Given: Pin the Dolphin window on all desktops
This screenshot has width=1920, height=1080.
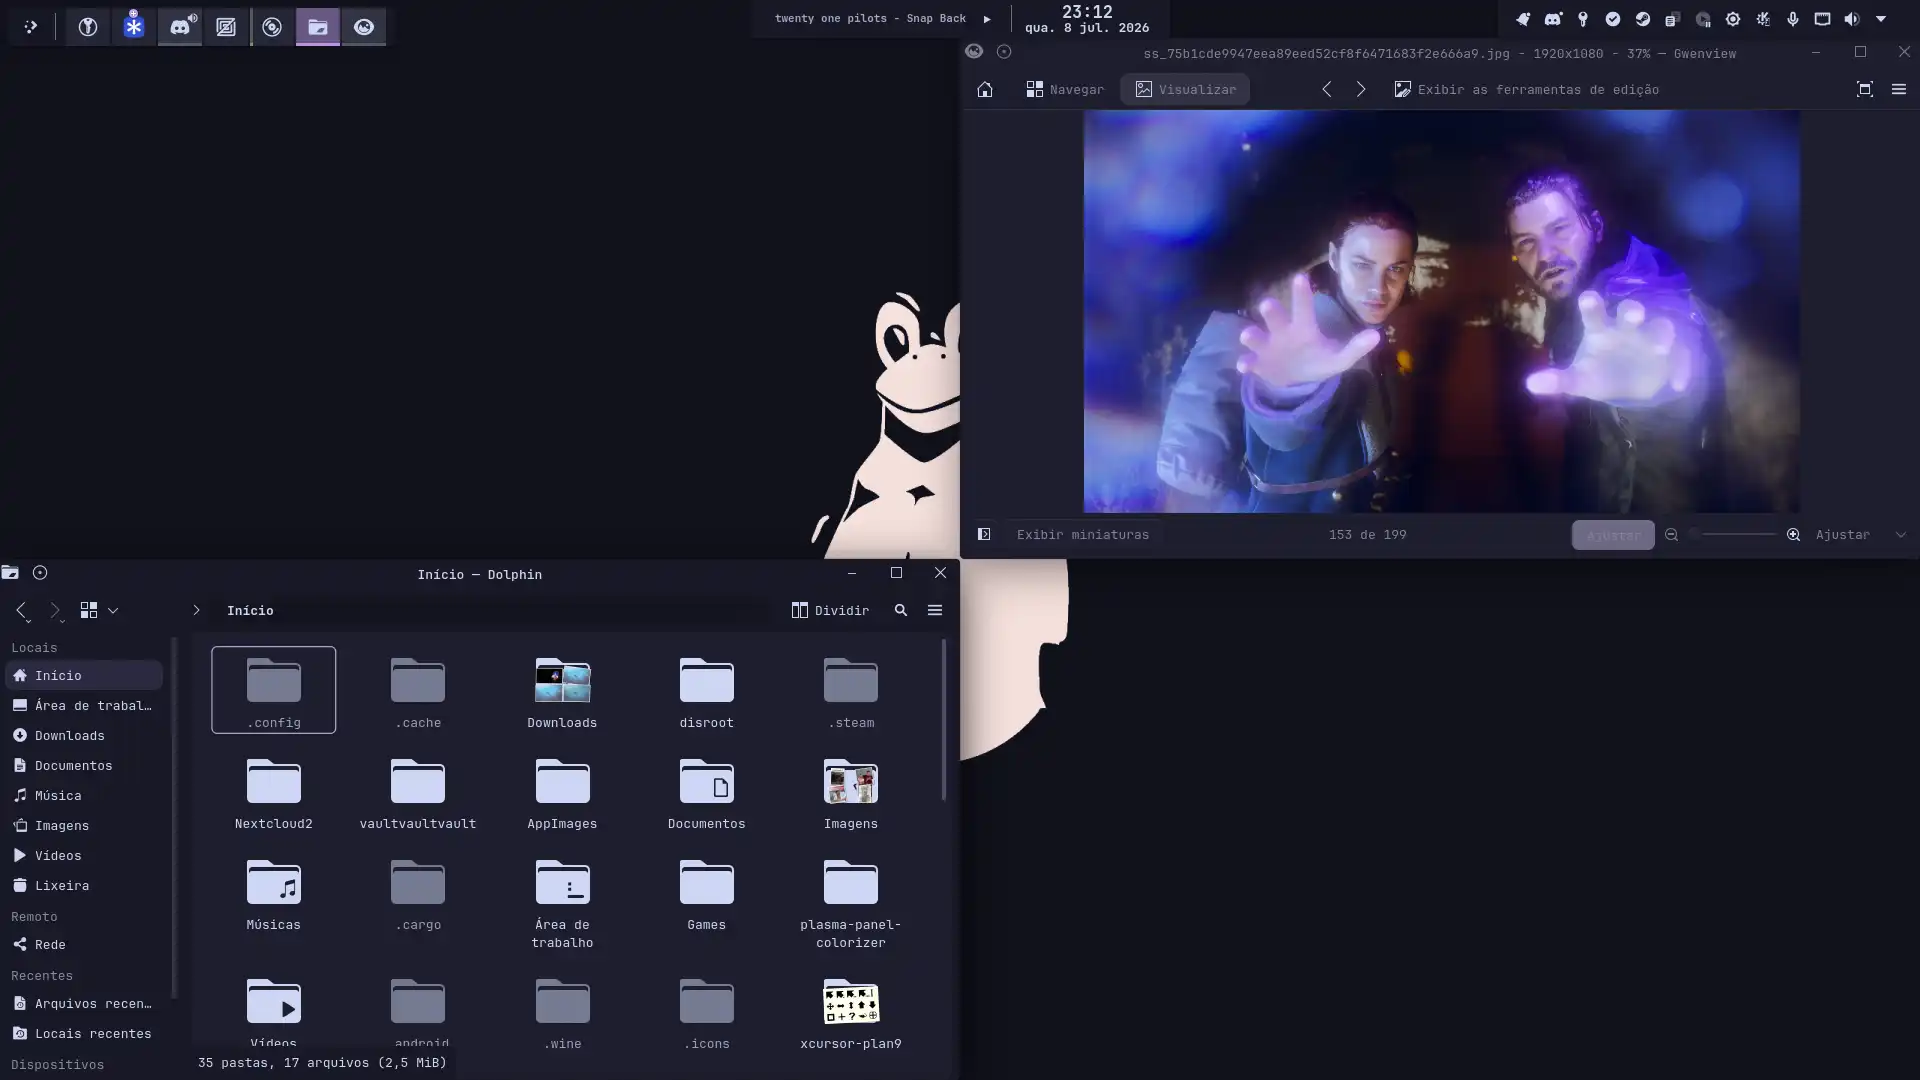Looking at the screenshot, I should pyautogui.click(x=40, y=573).
